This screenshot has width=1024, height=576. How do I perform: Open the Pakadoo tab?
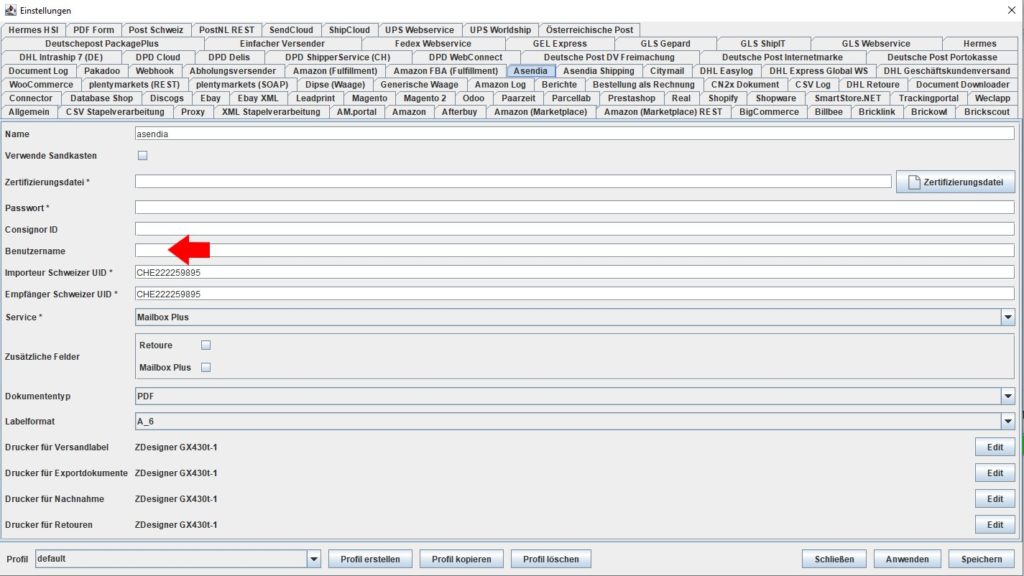click(102, 71)
